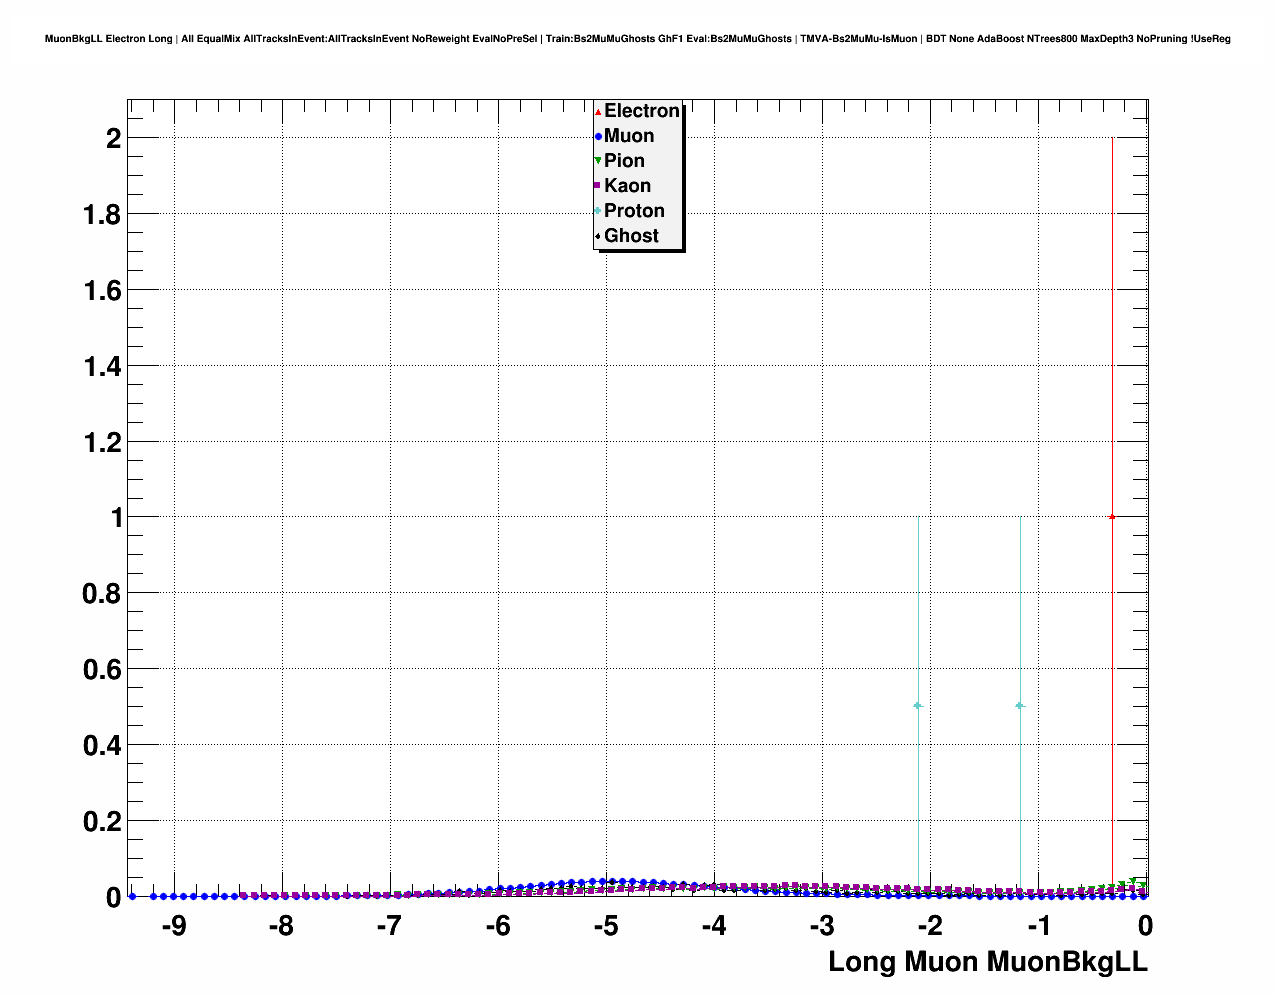Click the top of the red Electron error bar
Image resolution: width=1276 pixels, height=996 pixels.
click(x=1112, y=139)
